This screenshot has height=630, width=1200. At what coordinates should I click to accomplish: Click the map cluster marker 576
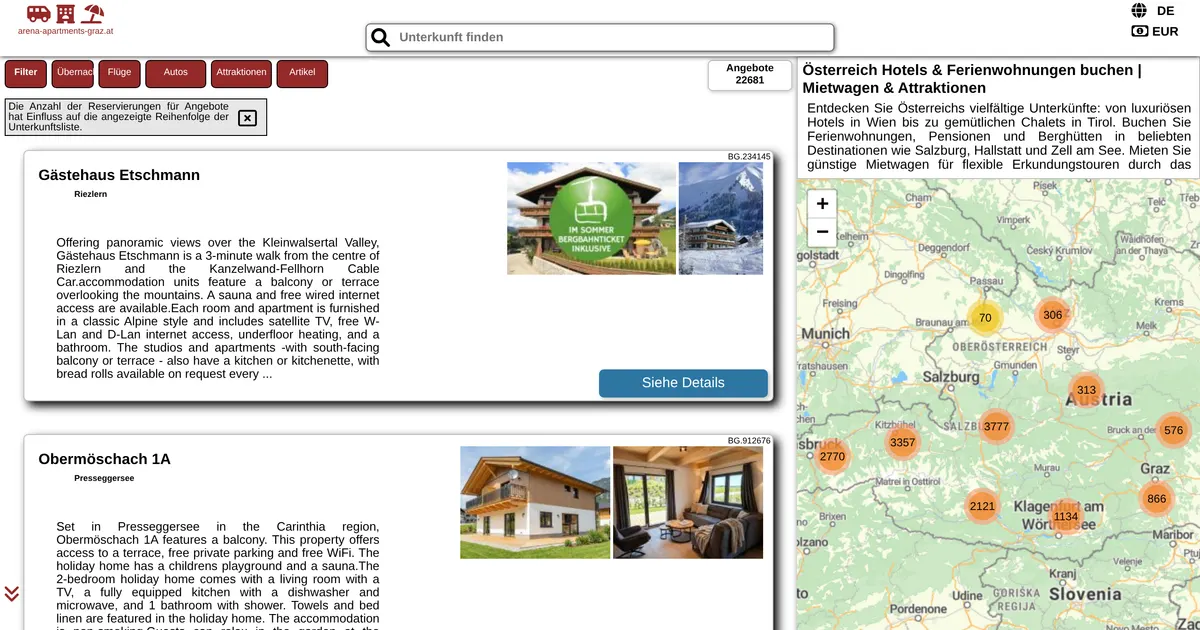click(x=1174, y=431)
